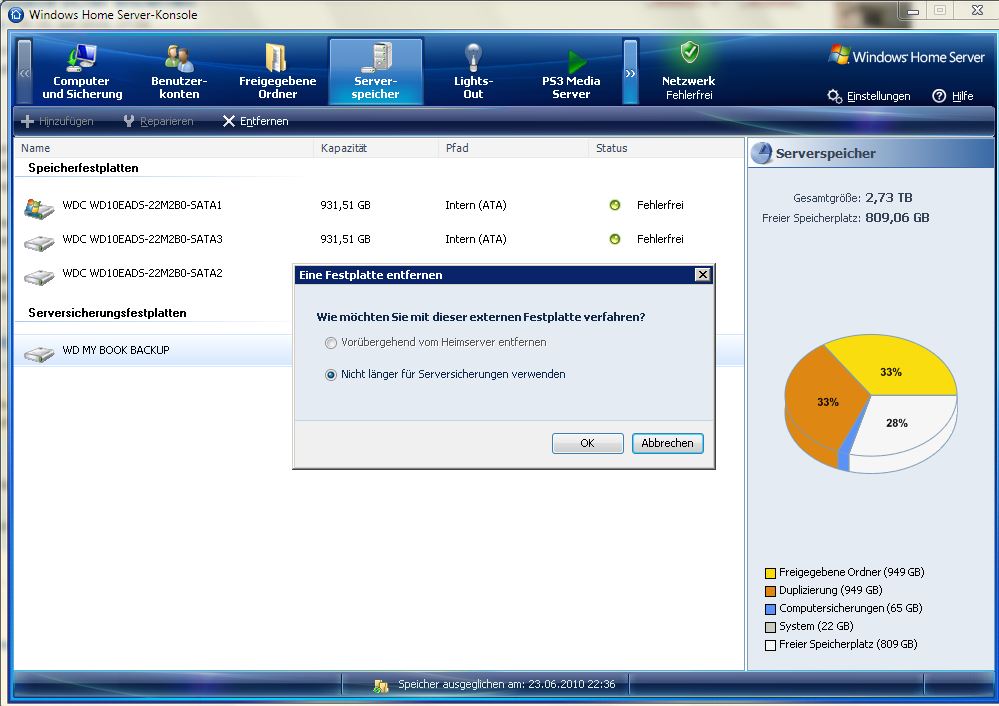Click the yellow 33% pie slice
This screenshot has width=999, height=706.
(891, 368)
